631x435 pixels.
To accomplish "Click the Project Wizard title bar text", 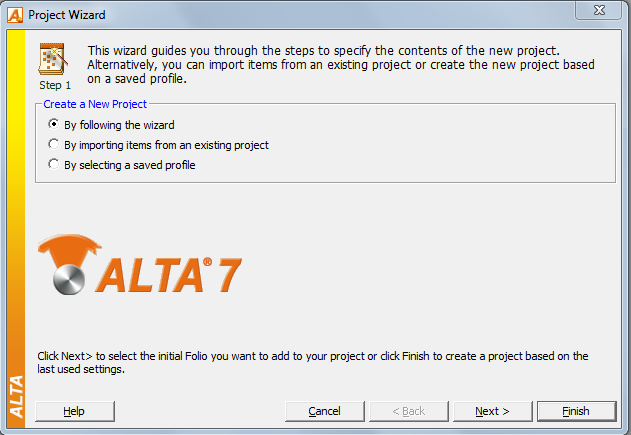I will pyautogui.click(x=67, y=15).
